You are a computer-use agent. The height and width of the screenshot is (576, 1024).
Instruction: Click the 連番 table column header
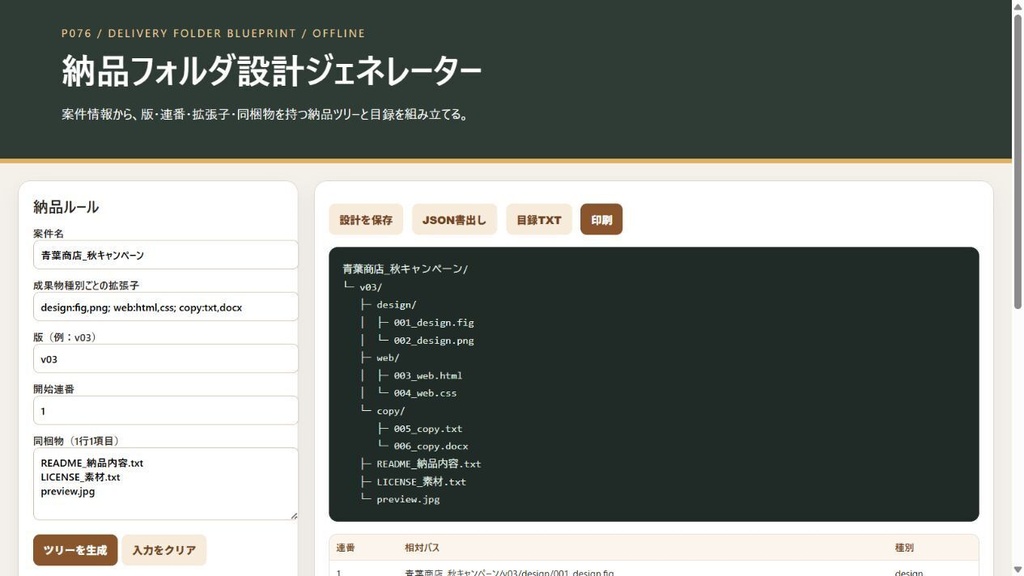point(345,547)
